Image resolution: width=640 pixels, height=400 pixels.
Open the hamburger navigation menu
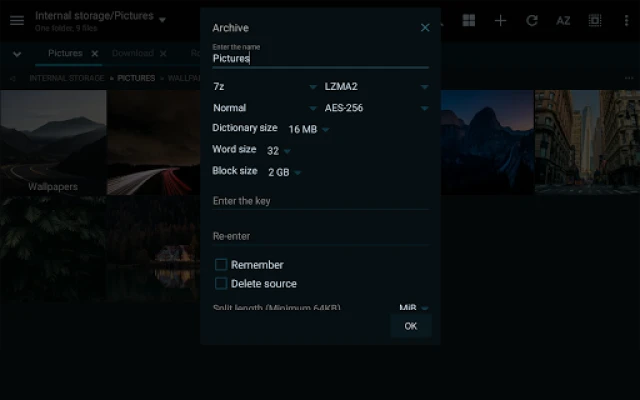click(17, 20)
